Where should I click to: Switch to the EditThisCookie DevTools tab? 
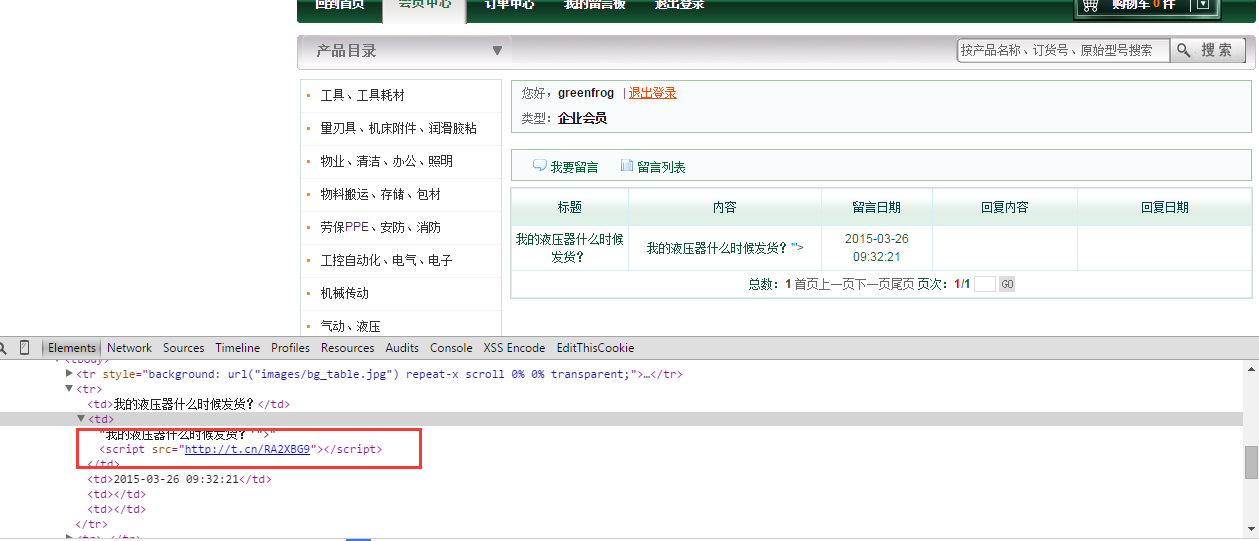click(595, 348)
